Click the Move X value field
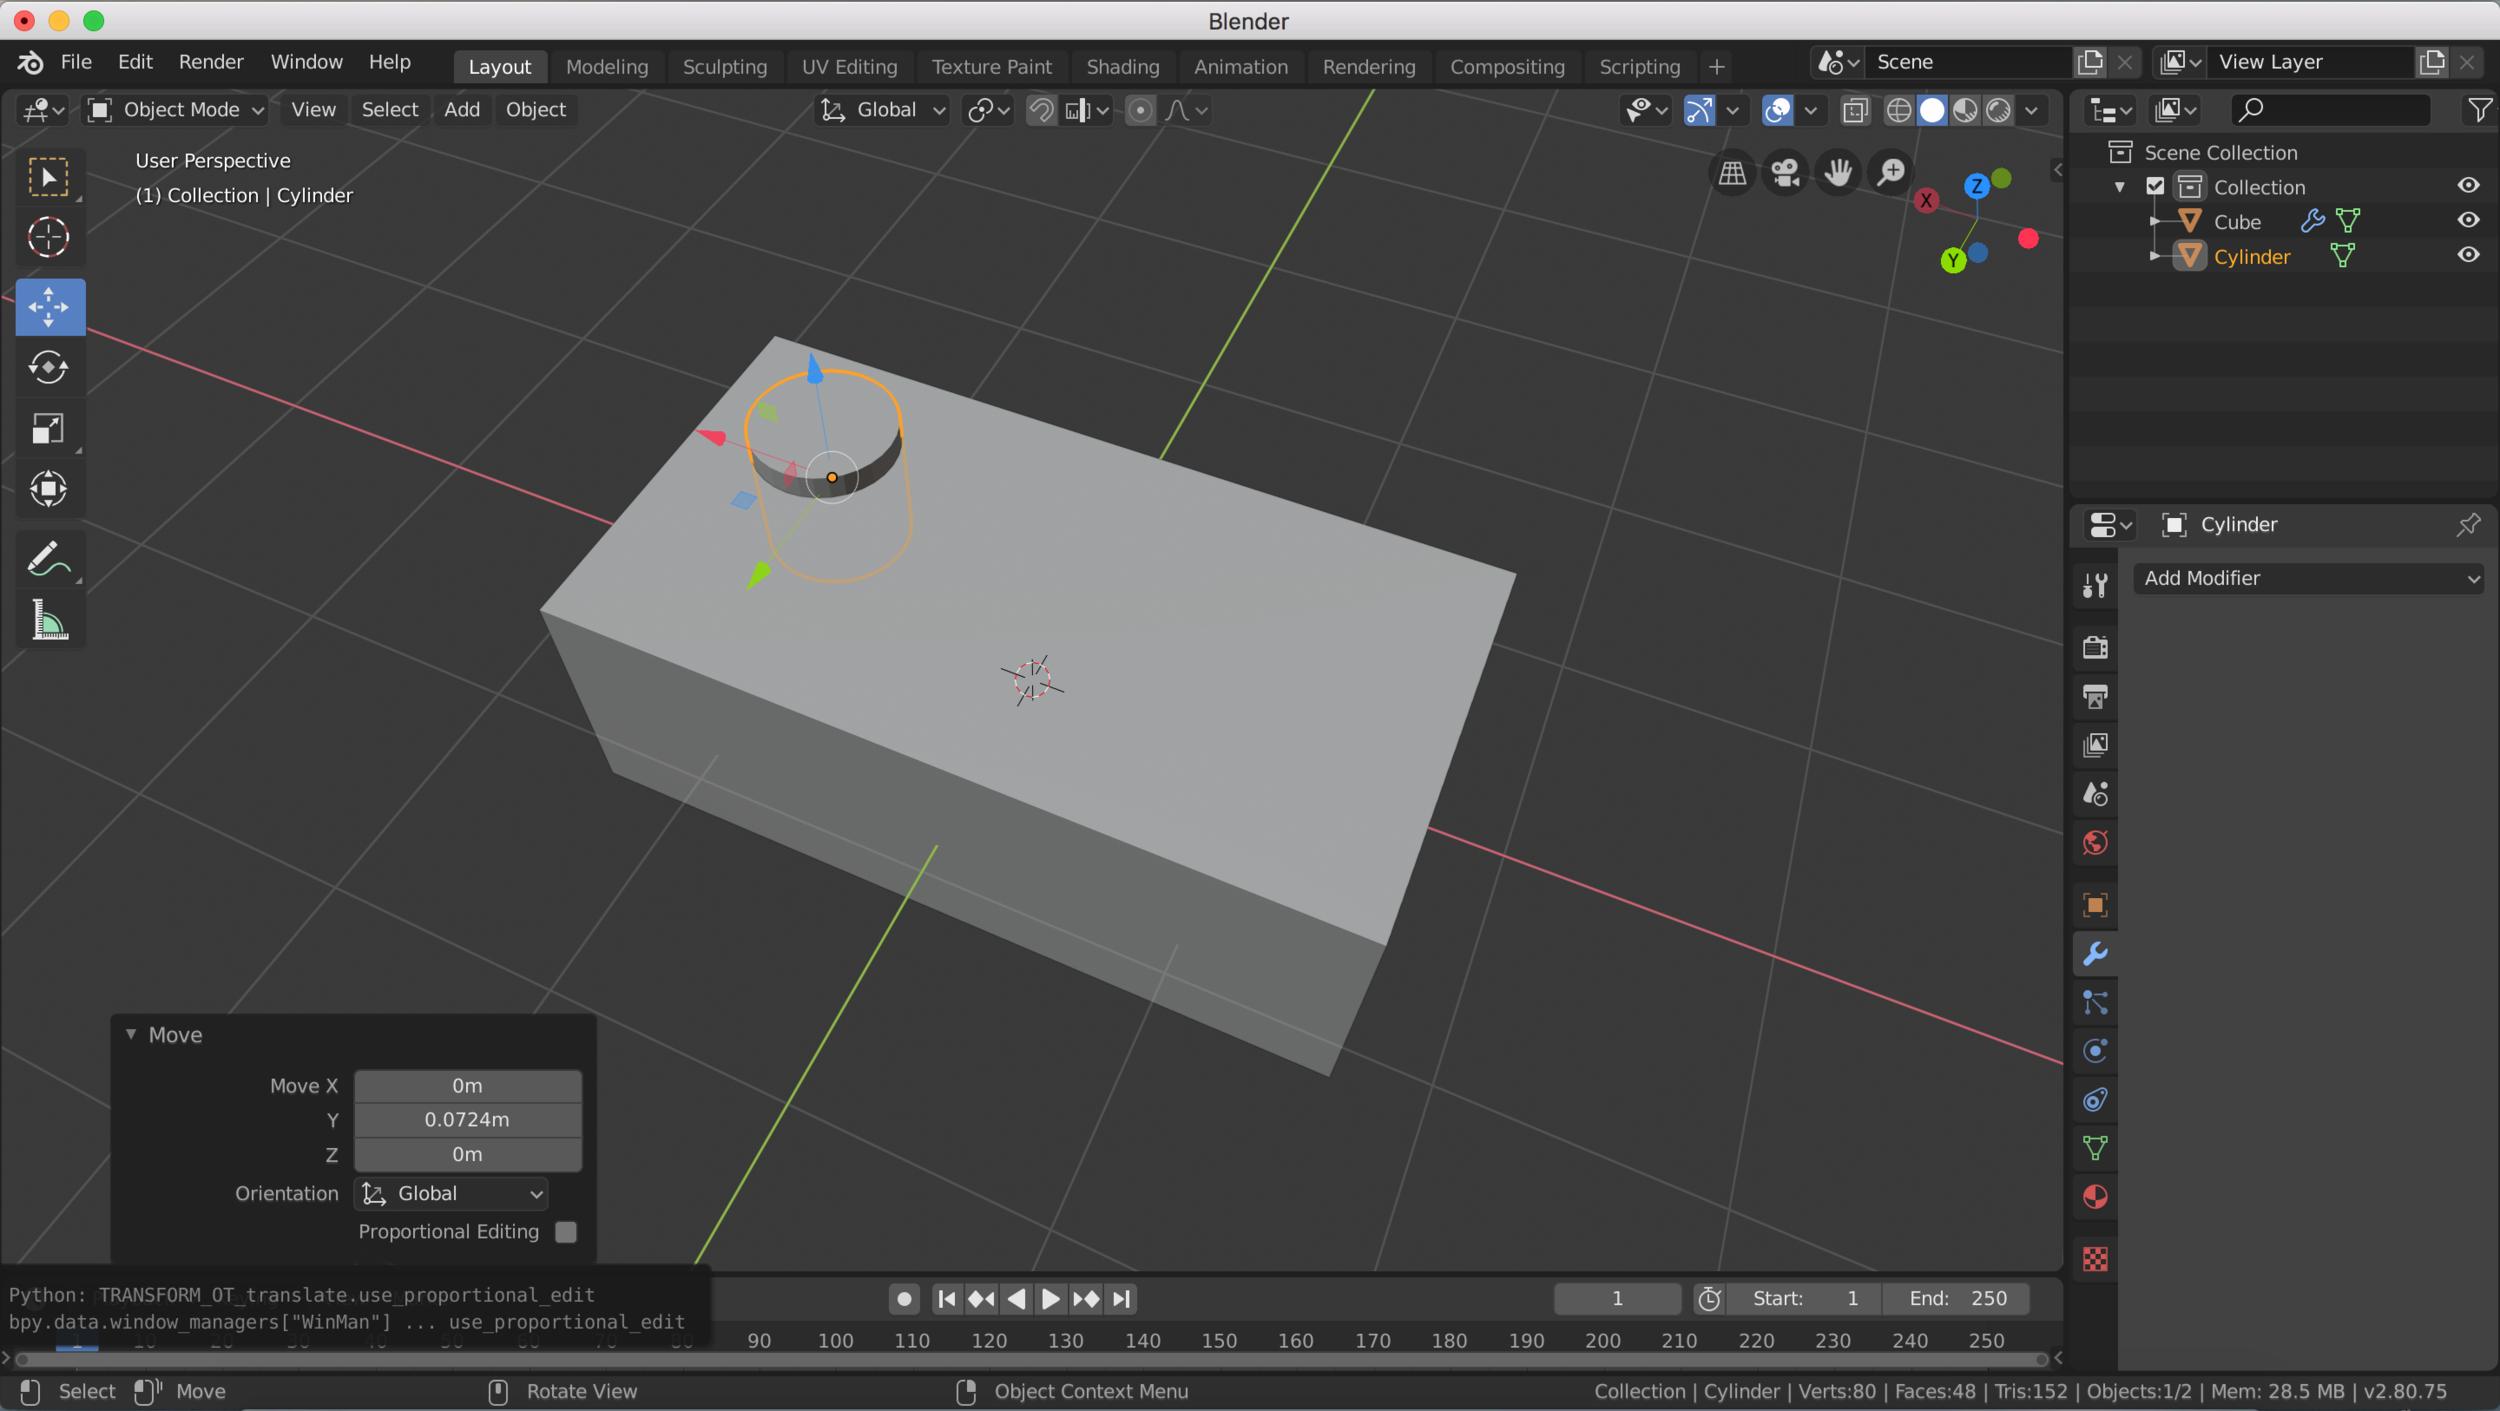Screen dimensions: 2500x1411 tap(467, 1085)
